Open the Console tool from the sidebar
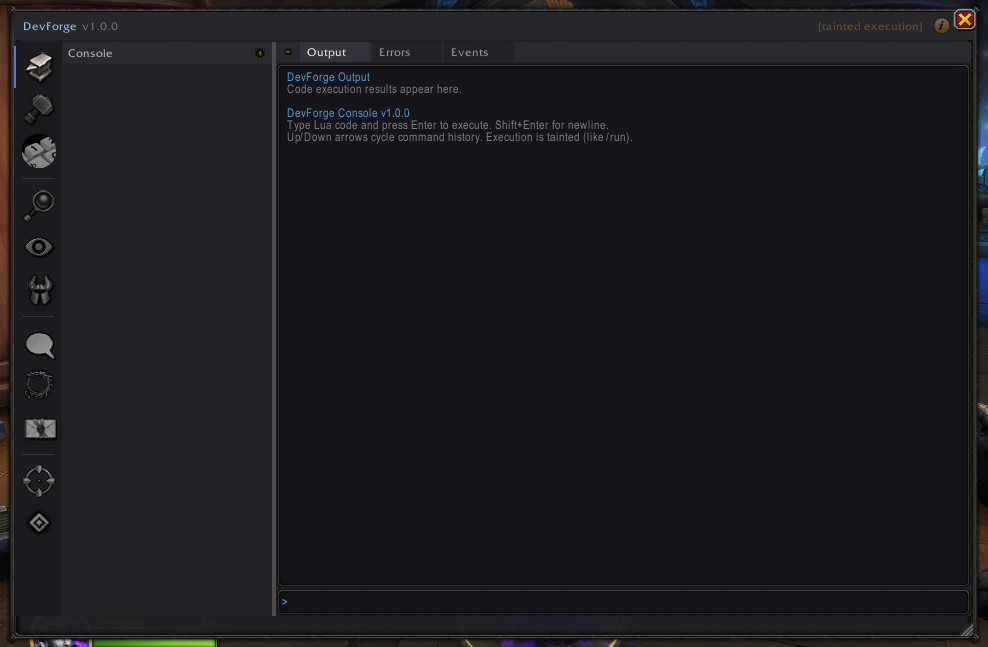The image size is (988, 647). click(38, 66)
